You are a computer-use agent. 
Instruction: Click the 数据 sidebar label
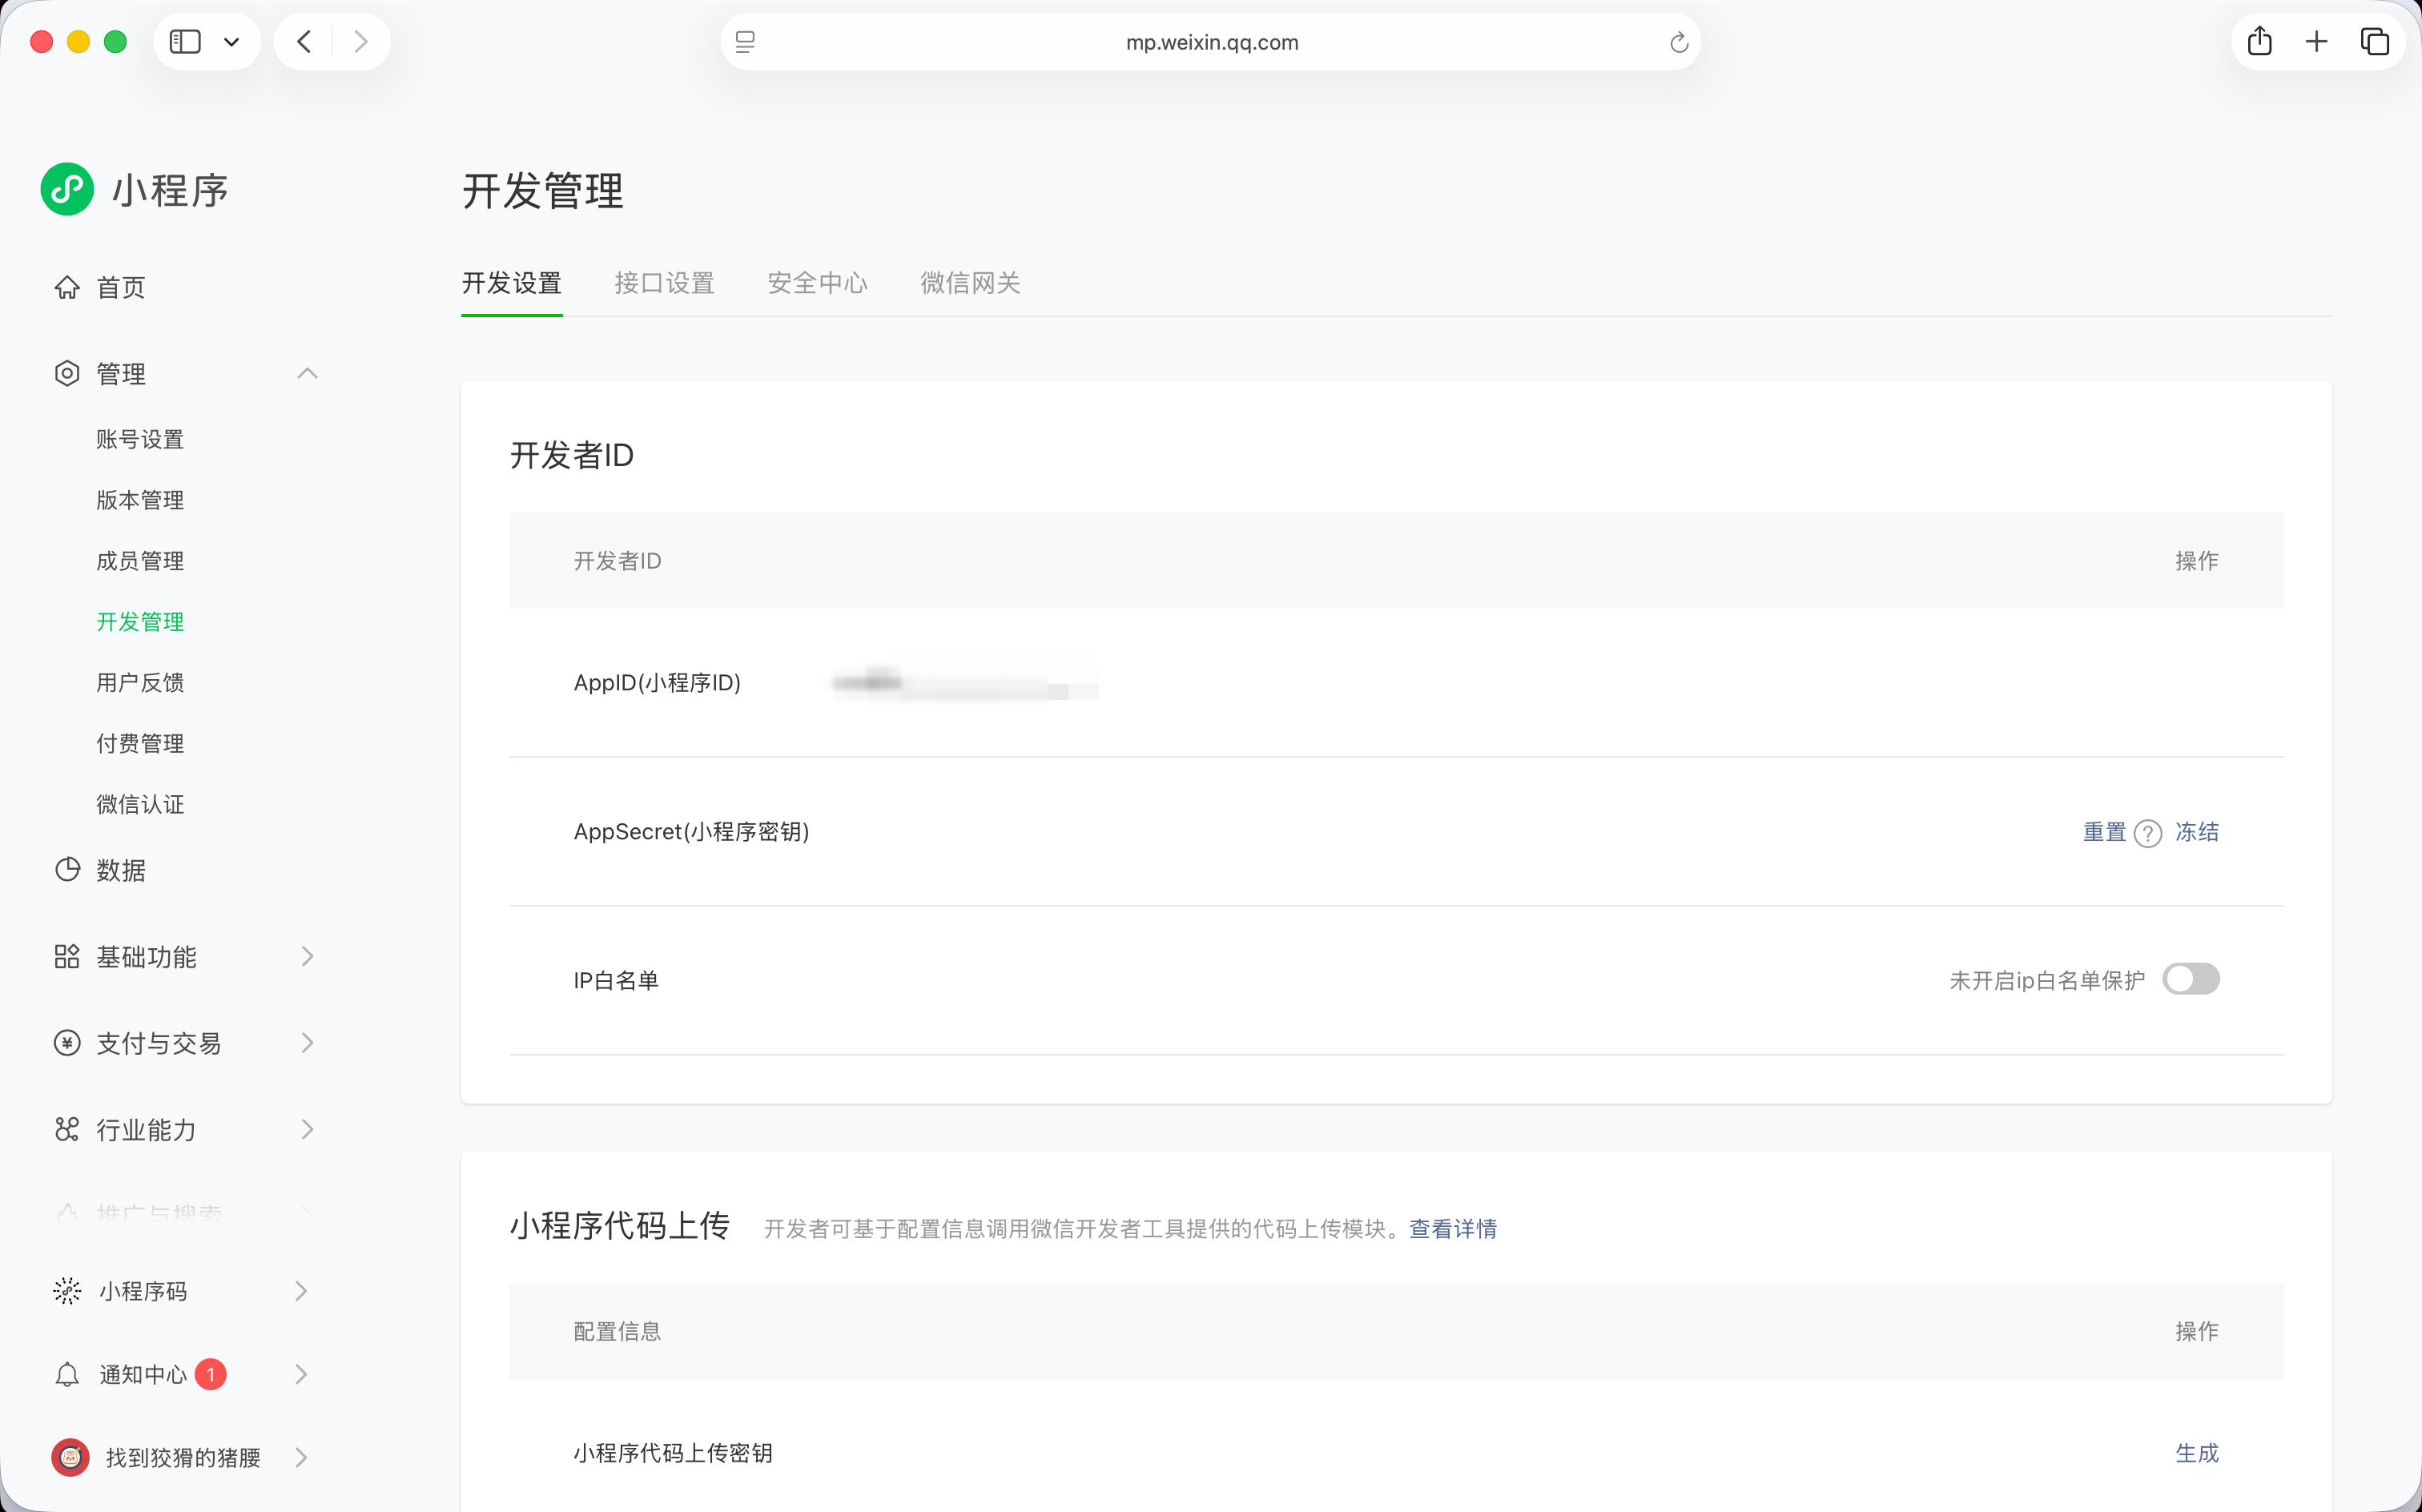pyautogui.click(x=121, y=870)
